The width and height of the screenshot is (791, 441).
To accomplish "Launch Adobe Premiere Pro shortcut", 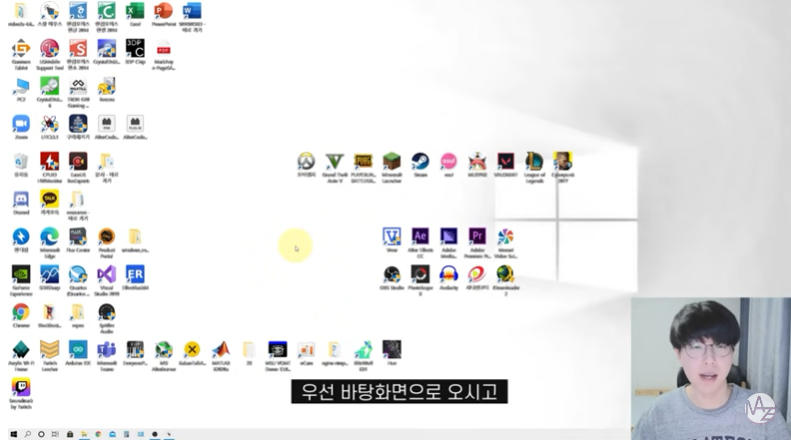I will coord(477,243).
